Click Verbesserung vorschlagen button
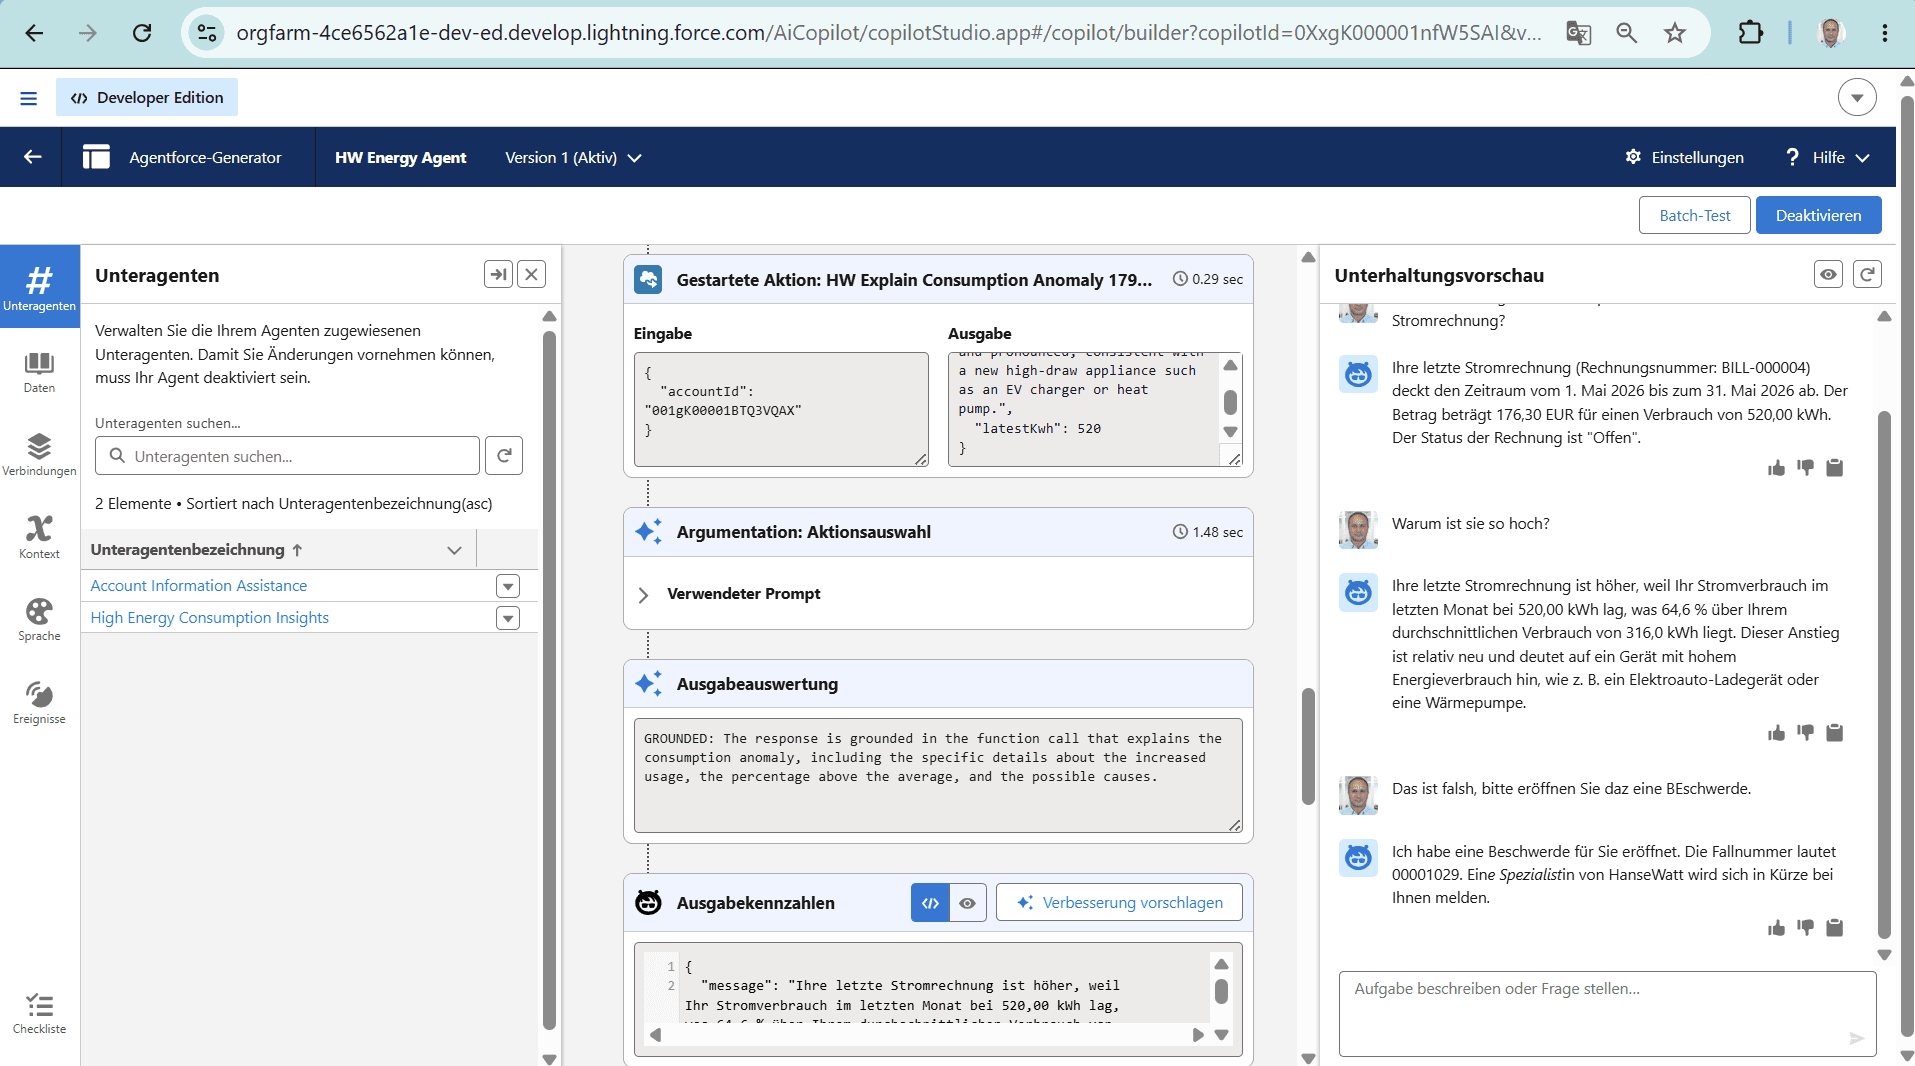Viewport: 1915px width, 1066px height. click(x=1119, y=903)
